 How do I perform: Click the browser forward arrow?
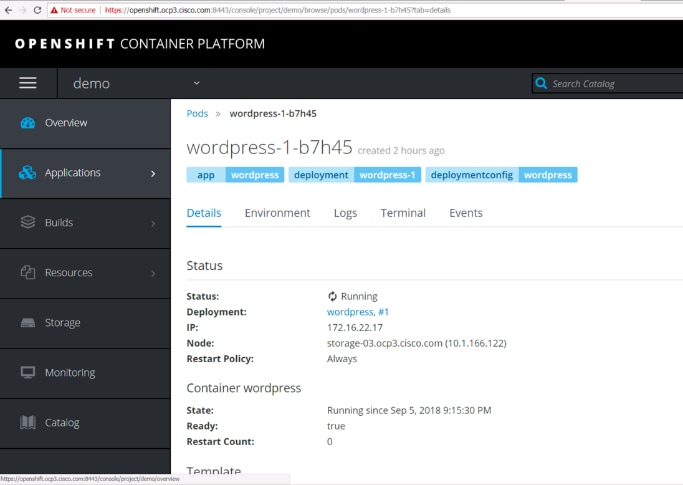click(23, 10)
